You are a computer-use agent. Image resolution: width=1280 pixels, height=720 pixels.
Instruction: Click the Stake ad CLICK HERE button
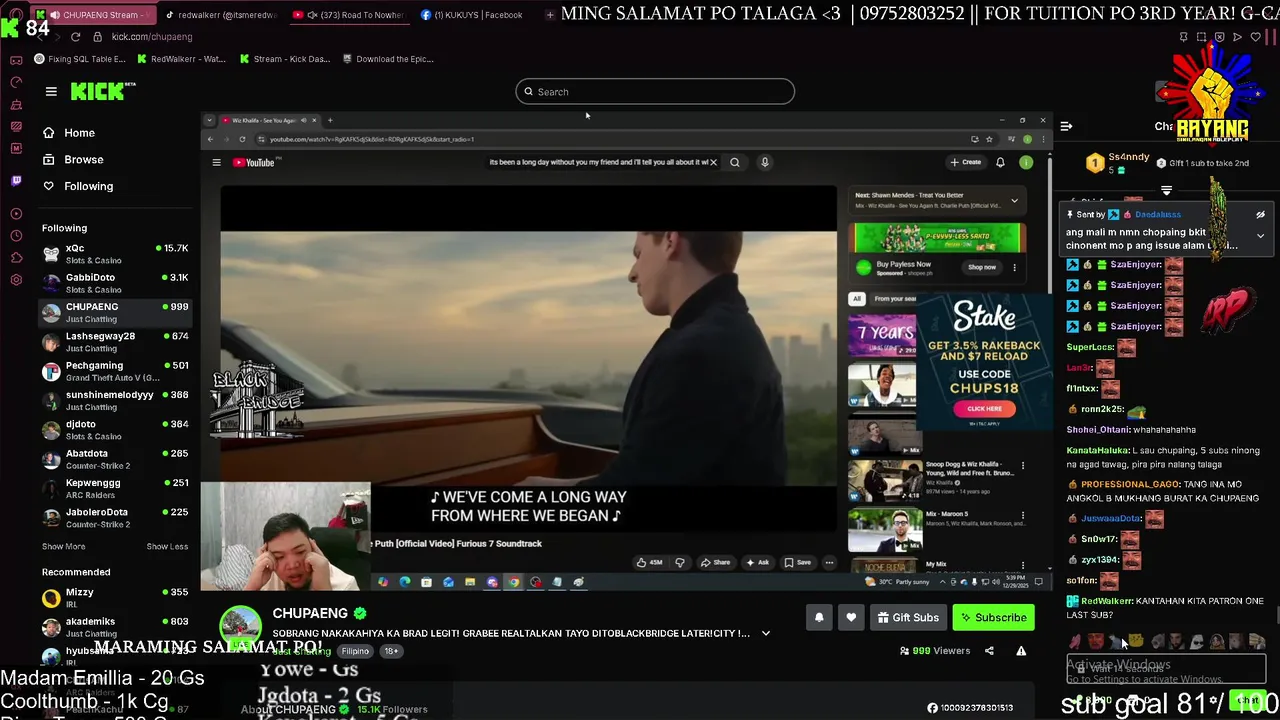(x=984, y=408)
